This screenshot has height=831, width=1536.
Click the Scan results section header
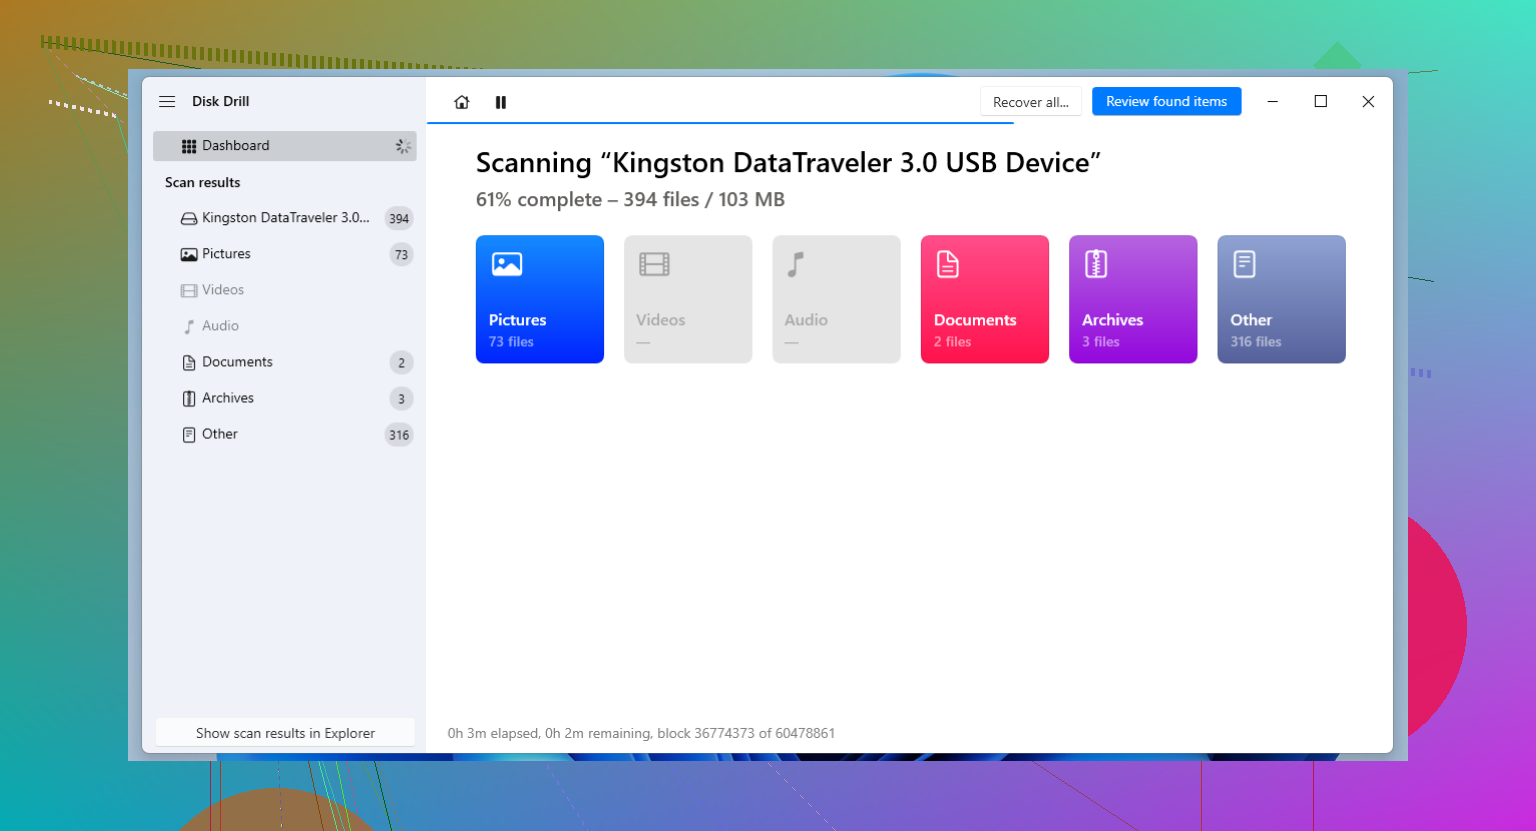[x=203, y=182]
